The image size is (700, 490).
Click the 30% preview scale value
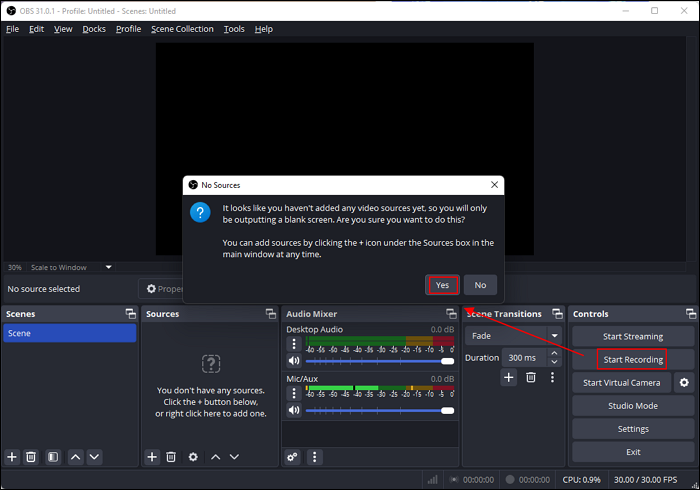pos(15,267)
